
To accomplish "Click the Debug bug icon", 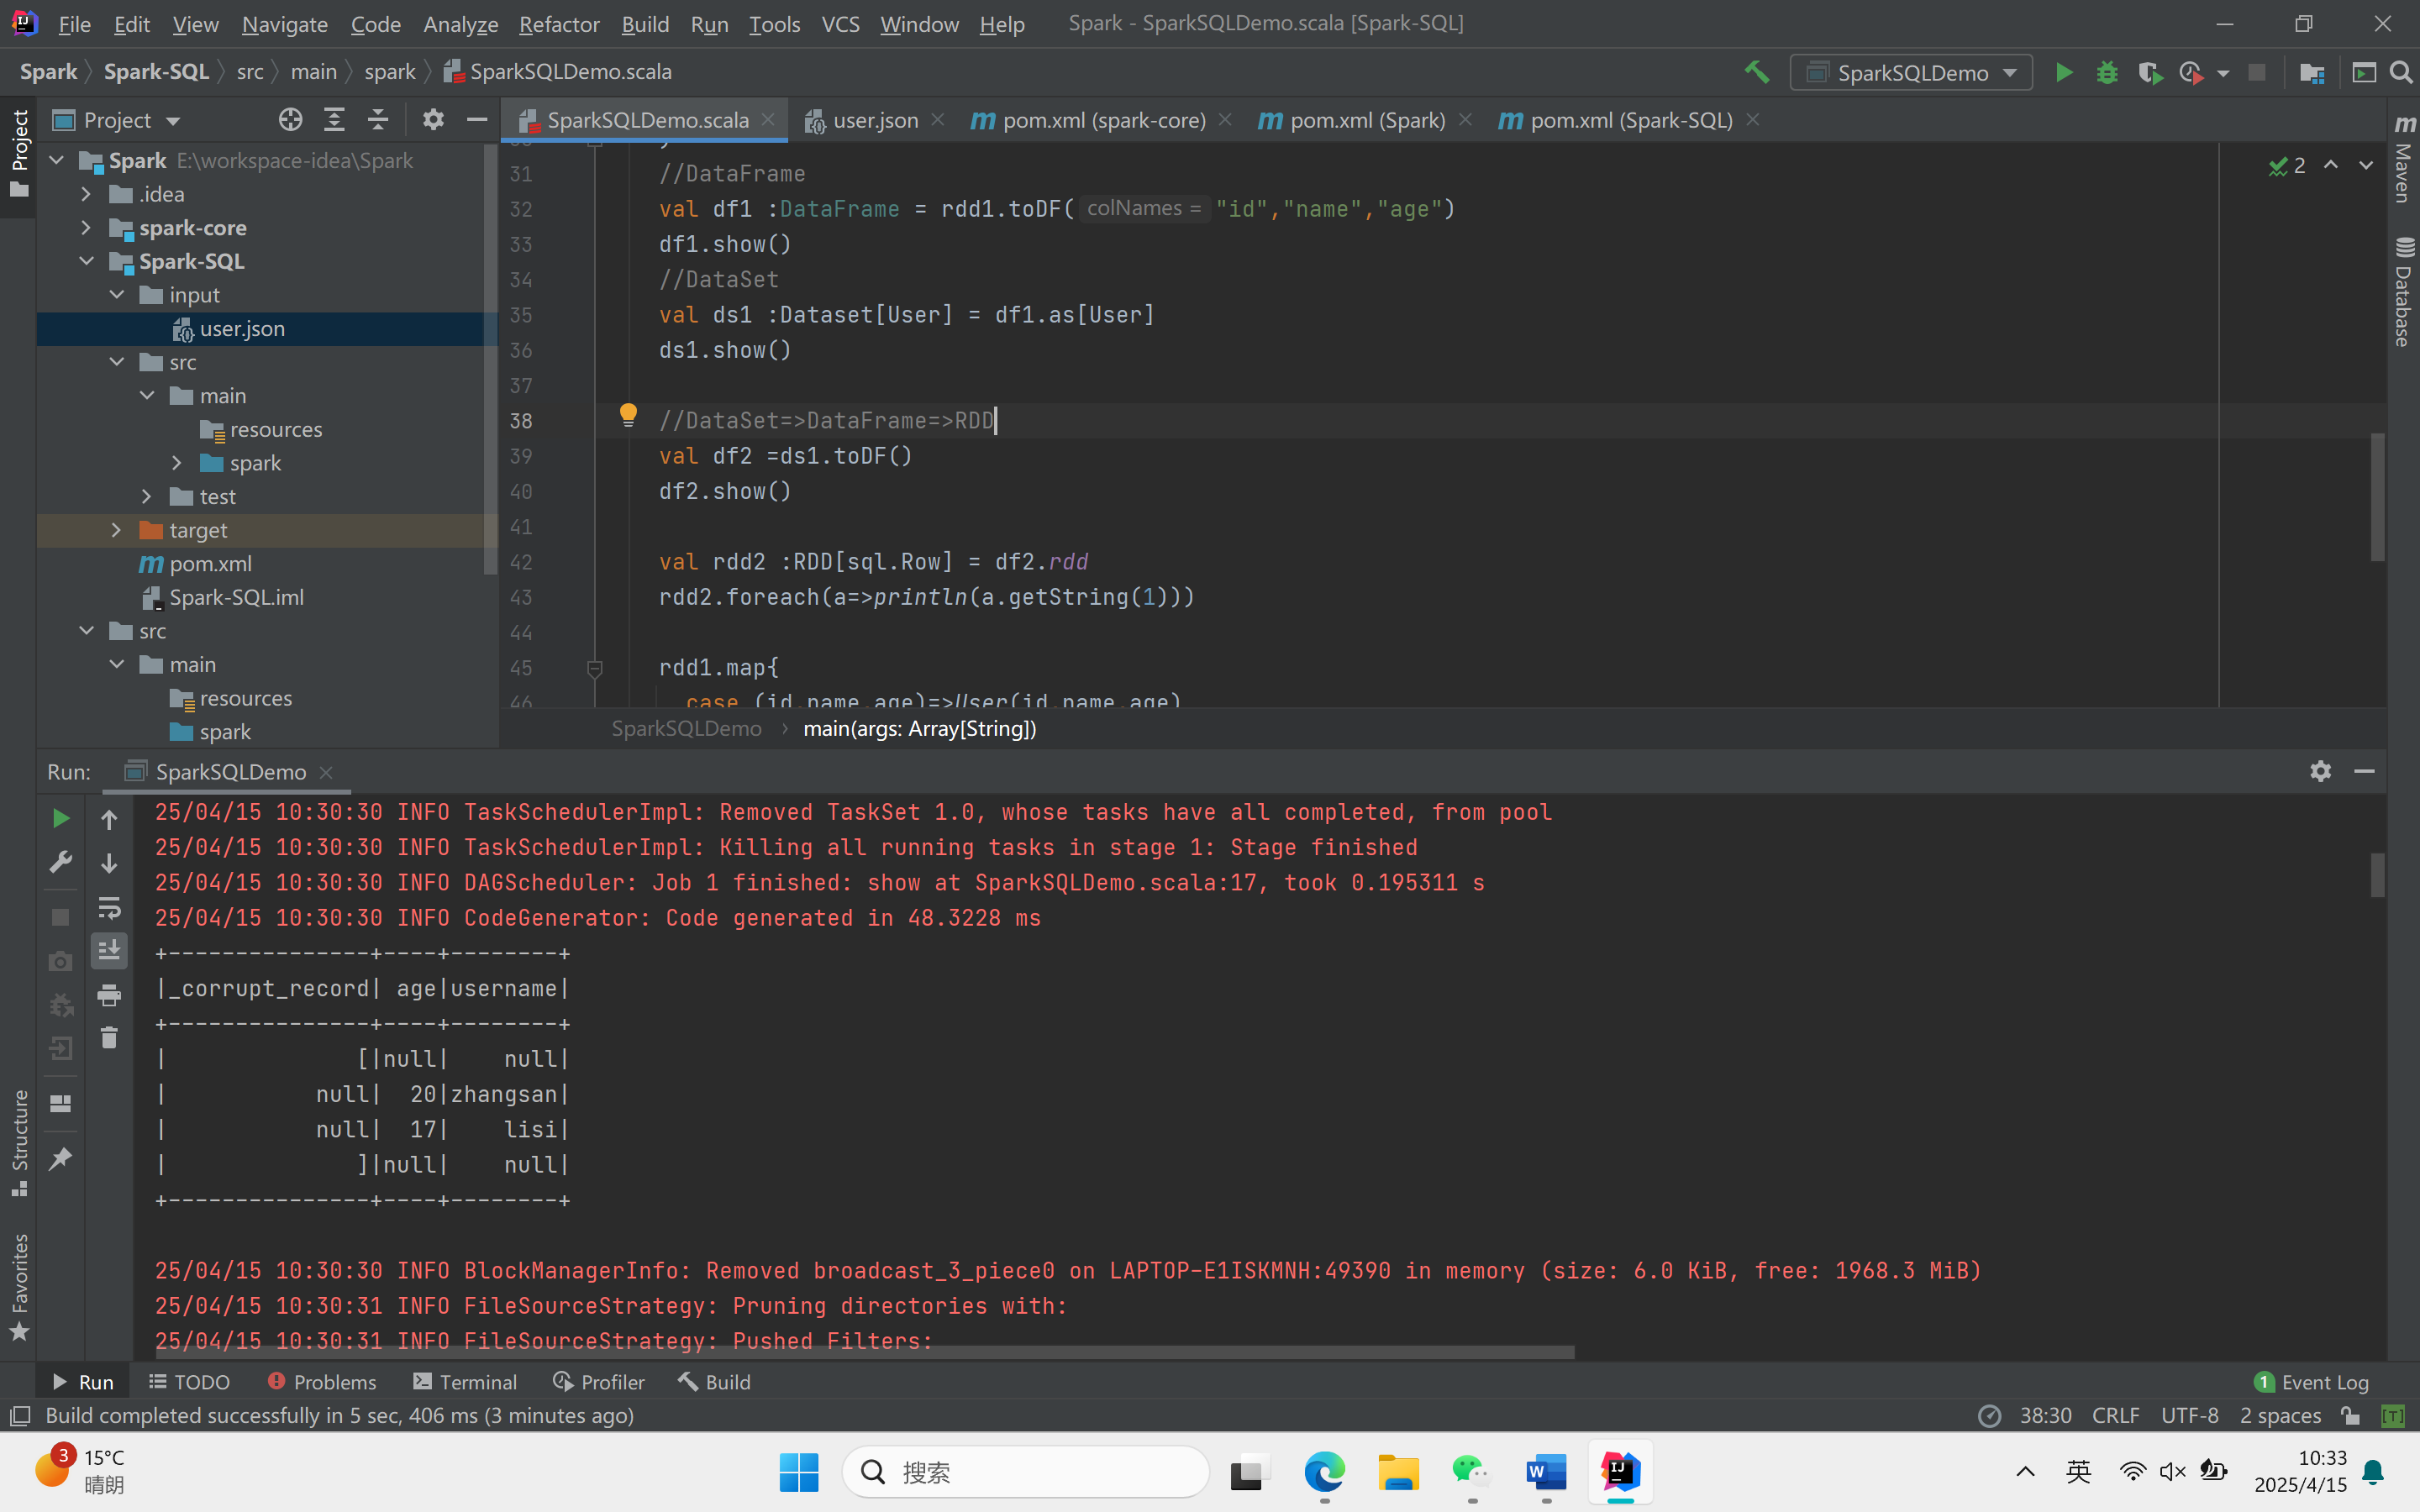I will pos(2107,73).
